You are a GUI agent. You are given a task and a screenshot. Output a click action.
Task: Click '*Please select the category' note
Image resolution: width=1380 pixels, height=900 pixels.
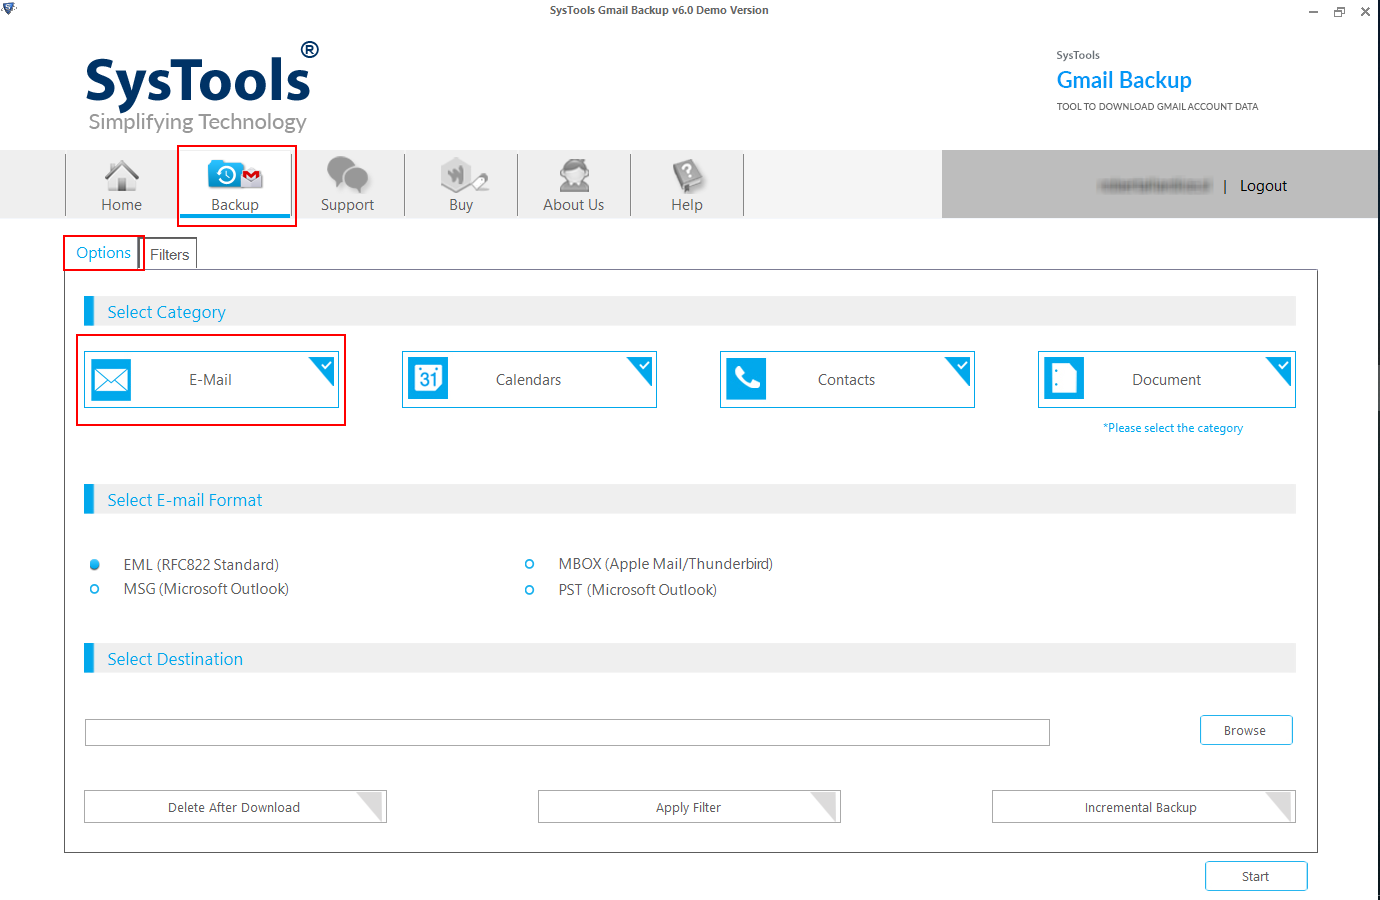pyautogui.click(x=1173, y=428)
